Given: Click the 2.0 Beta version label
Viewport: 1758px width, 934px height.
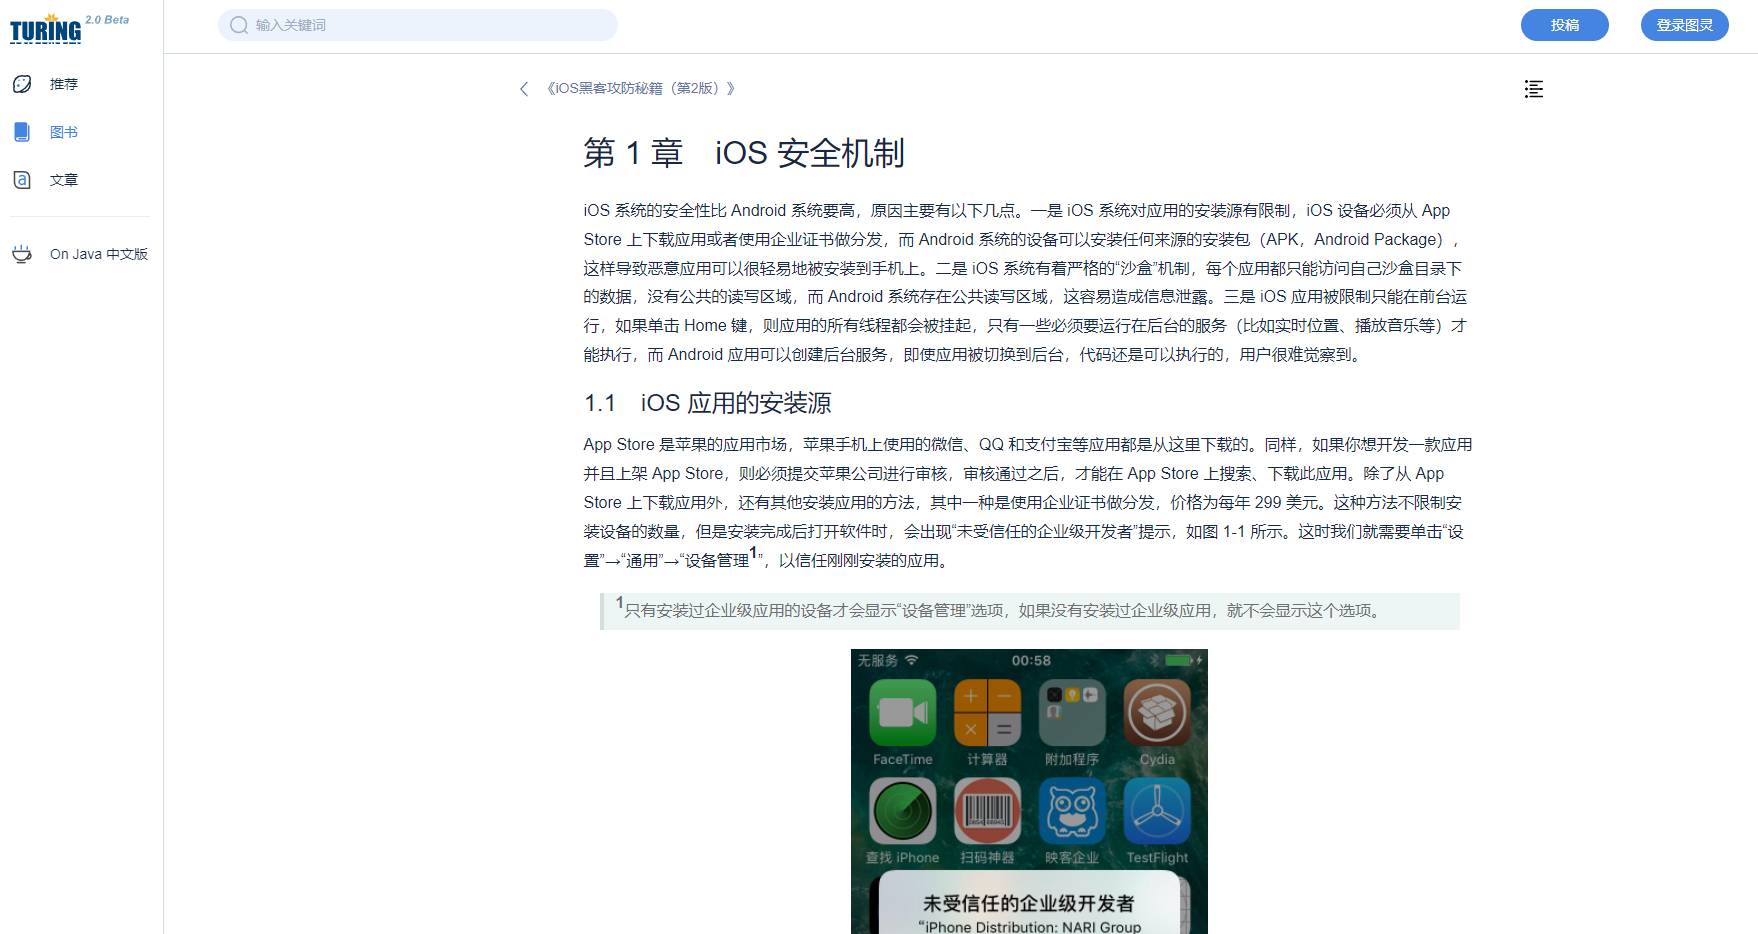Looking at the screenshot, I should tap(107, 20).
